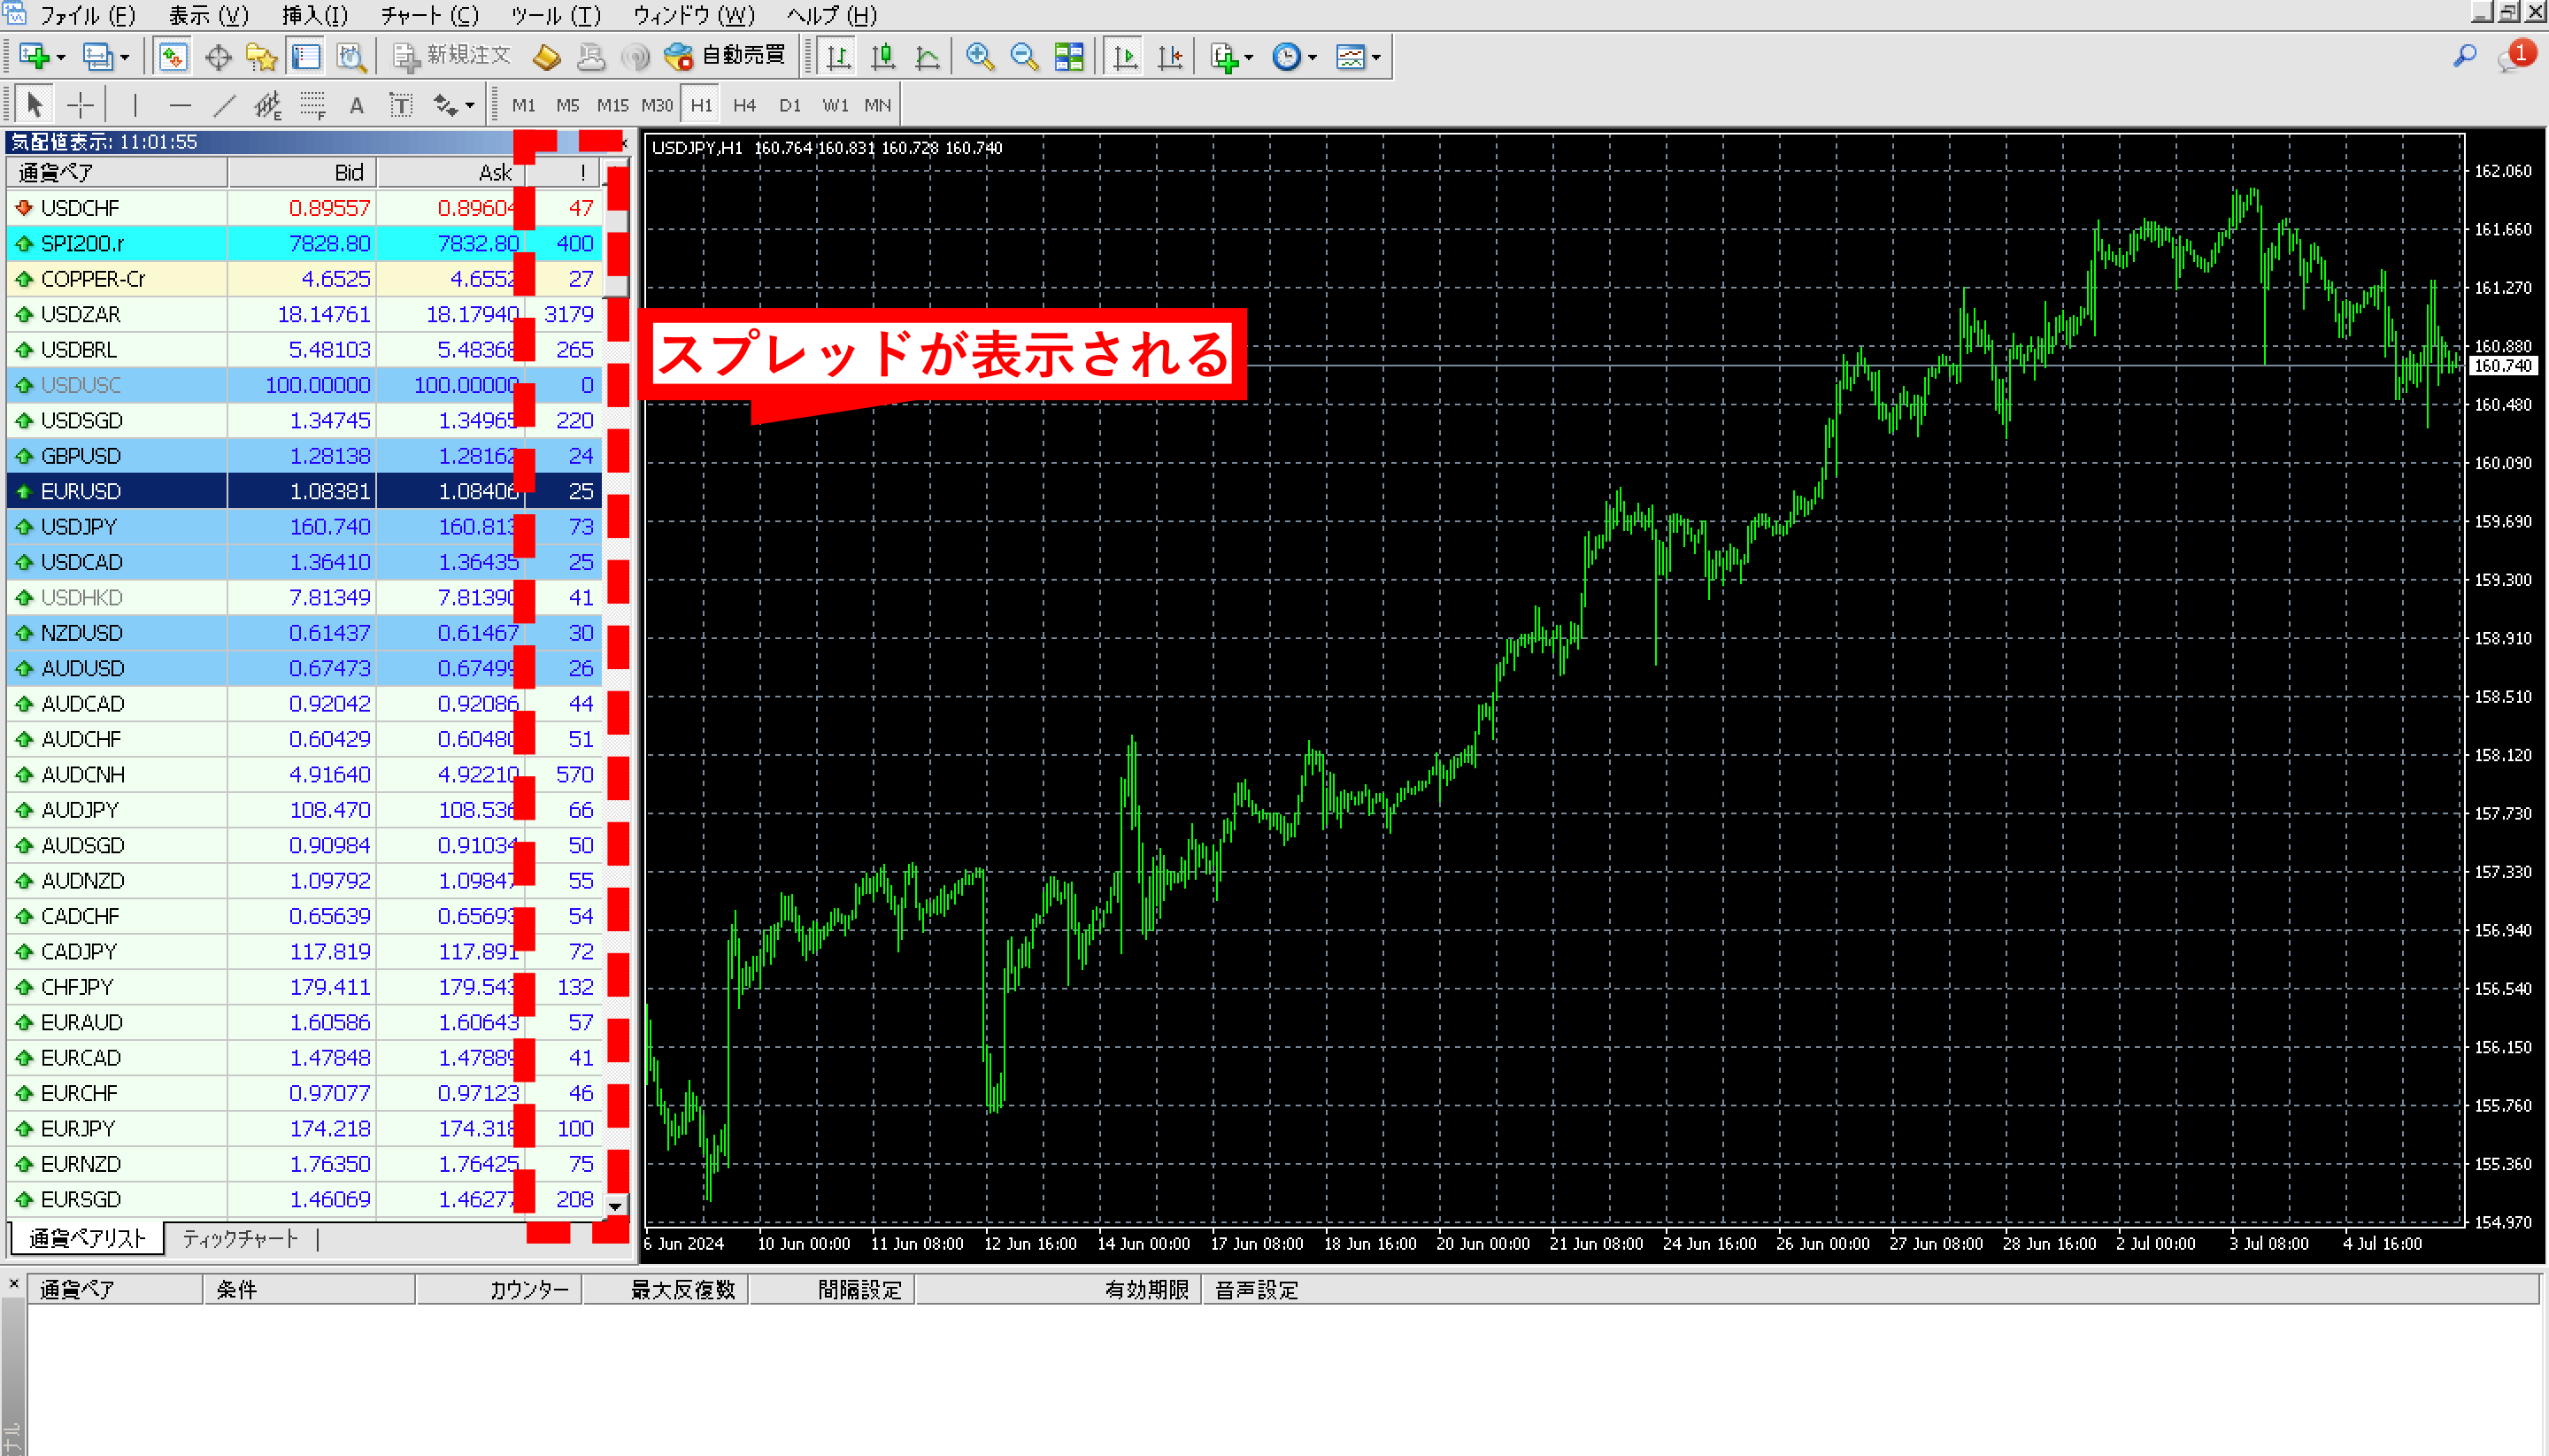Image resolution: width=2549 pixels, height=1456 pixels.
Task: Open MetaEditor with the yellow book icon
Action: pyautogui.click(x=546, y=57)
